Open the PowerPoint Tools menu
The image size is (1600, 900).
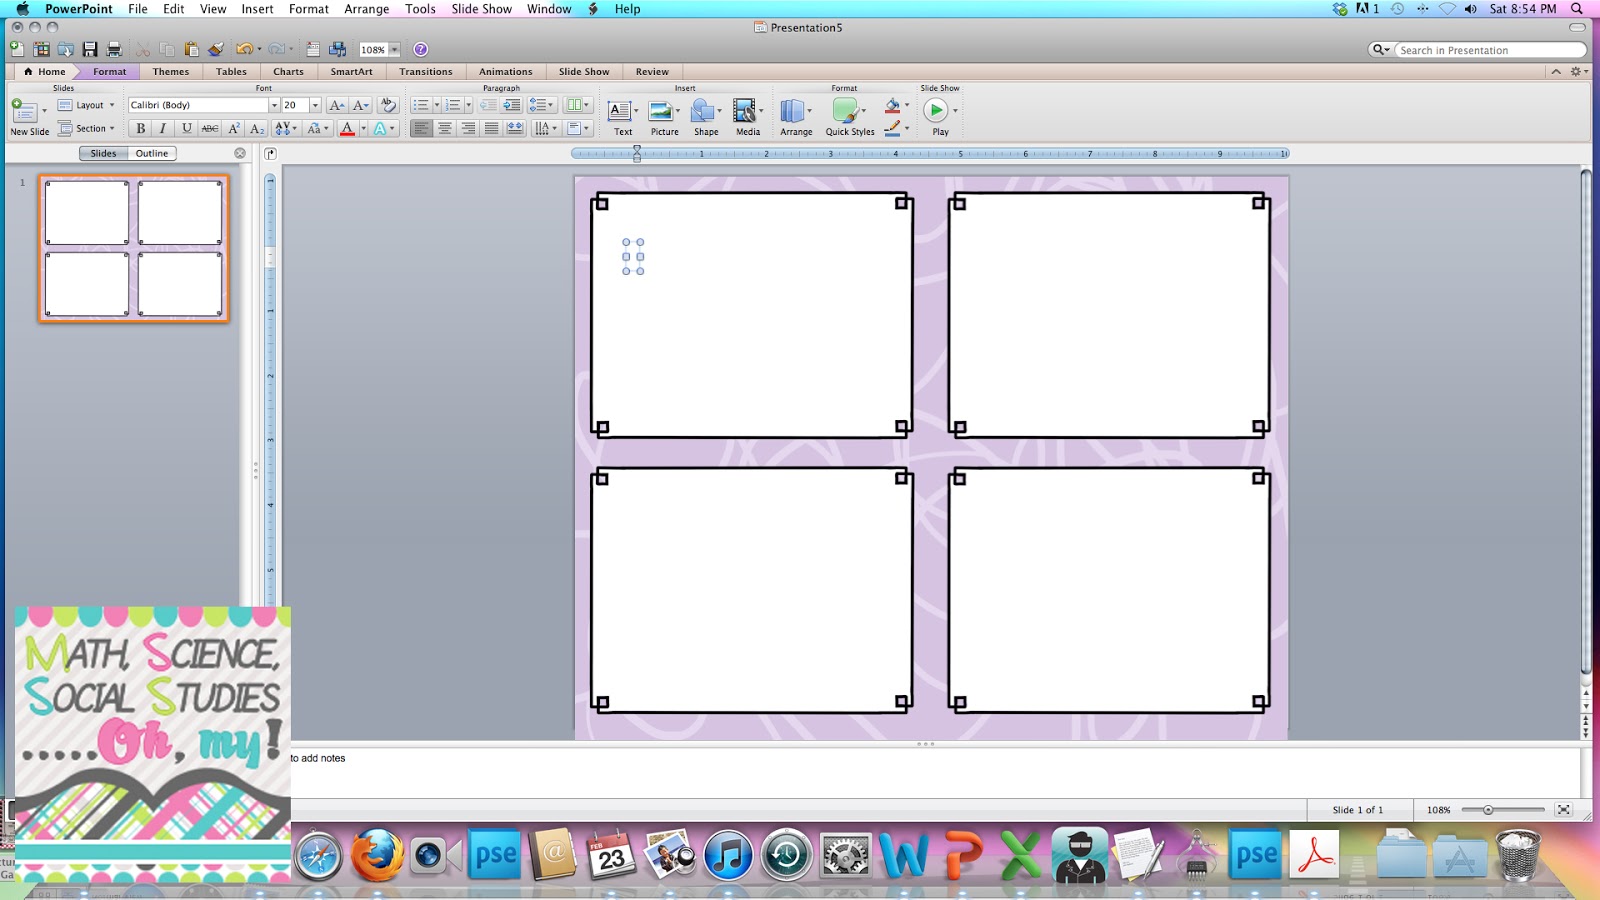point(419,8)
